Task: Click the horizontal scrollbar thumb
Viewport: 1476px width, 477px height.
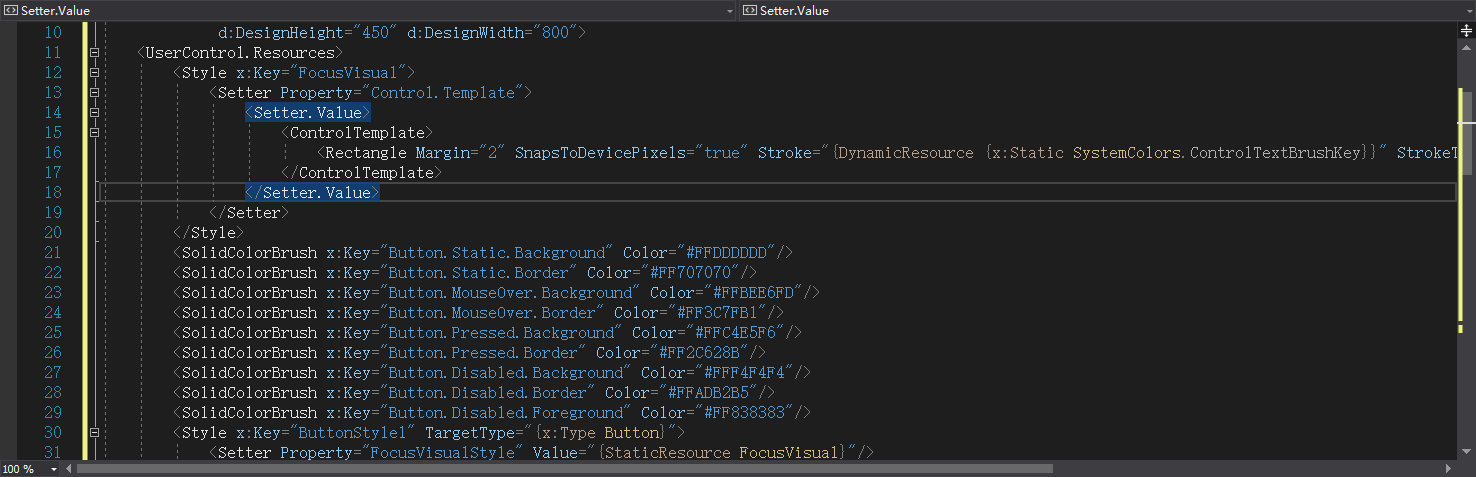Action: [x=564, y=468]
